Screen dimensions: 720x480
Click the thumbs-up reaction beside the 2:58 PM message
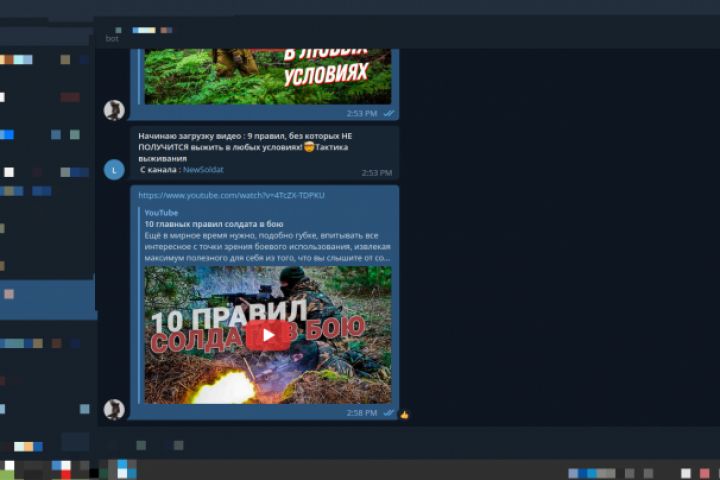(404, 415)
